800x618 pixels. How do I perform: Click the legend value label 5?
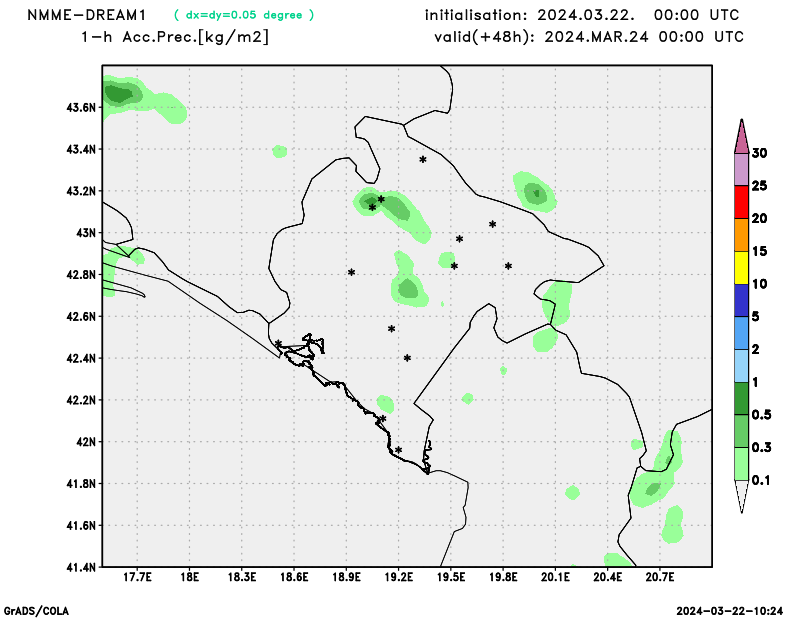pos(756,316)
